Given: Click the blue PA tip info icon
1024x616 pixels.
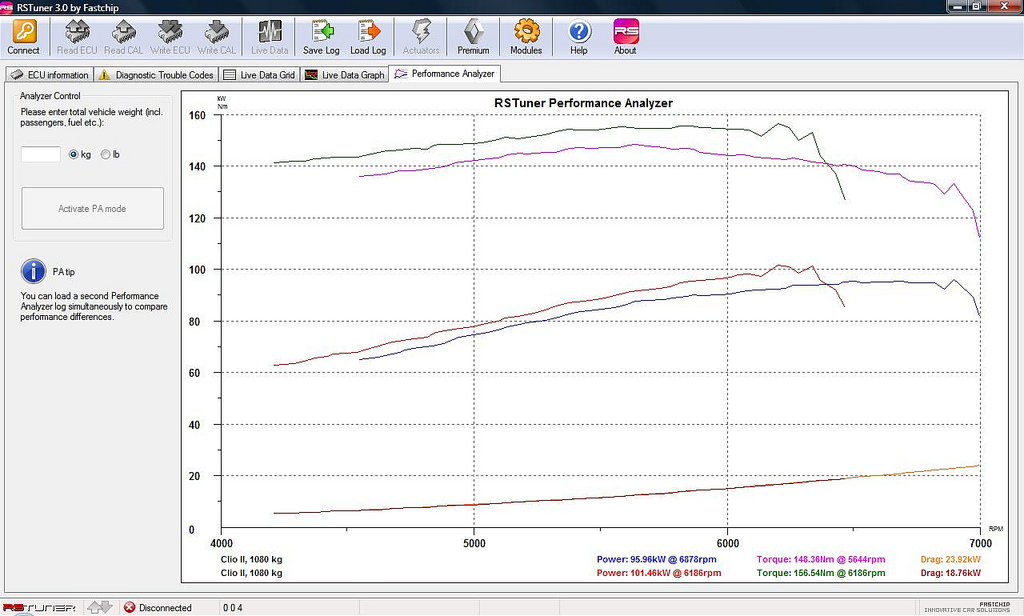Looking at the screenshot, I should coord(34,270).
